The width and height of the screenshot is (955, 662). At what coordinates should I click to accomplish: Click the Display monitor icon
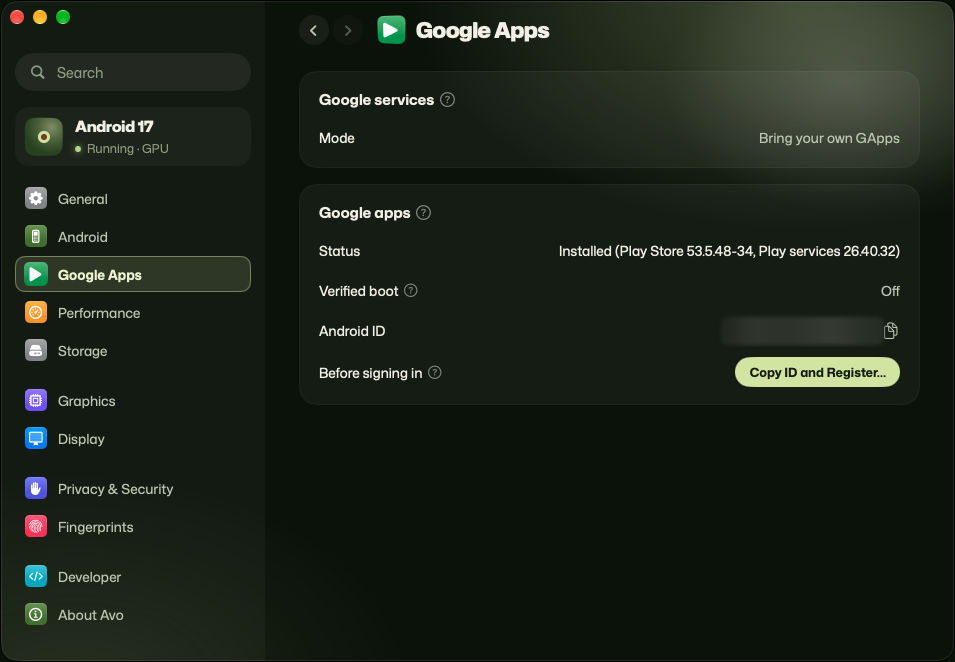36,438
